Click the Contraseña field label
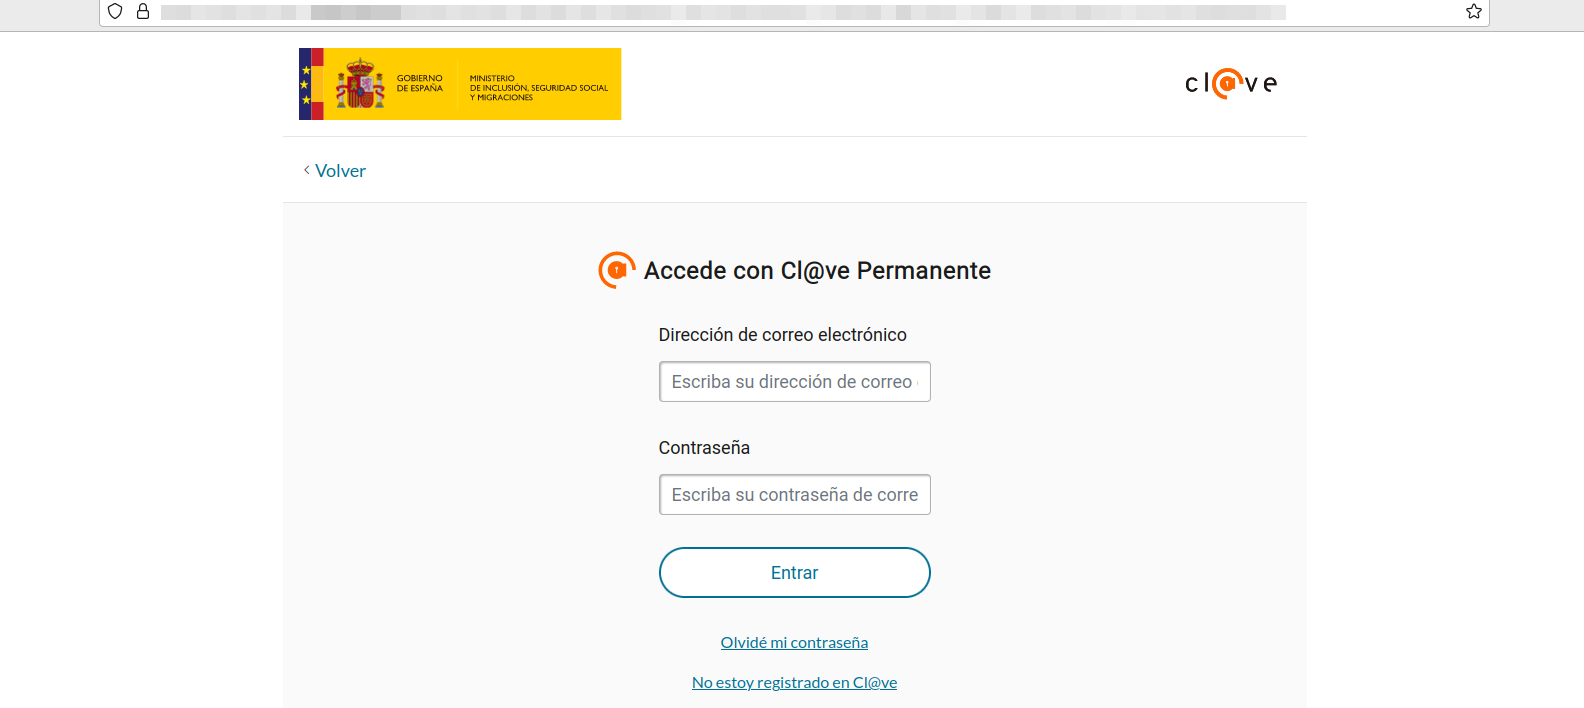The width and height of the screenshot is (1584, 708). [x=704, y=448]
